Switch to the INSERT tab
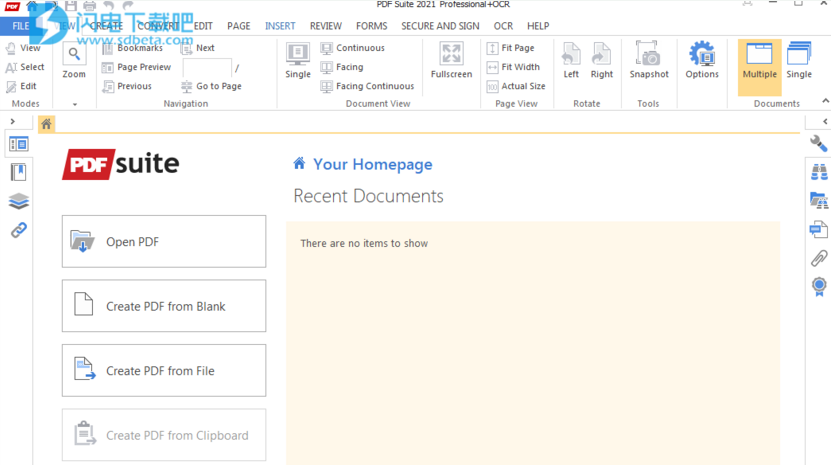This screenshot has height=465, width=831. tap(280, 26)
